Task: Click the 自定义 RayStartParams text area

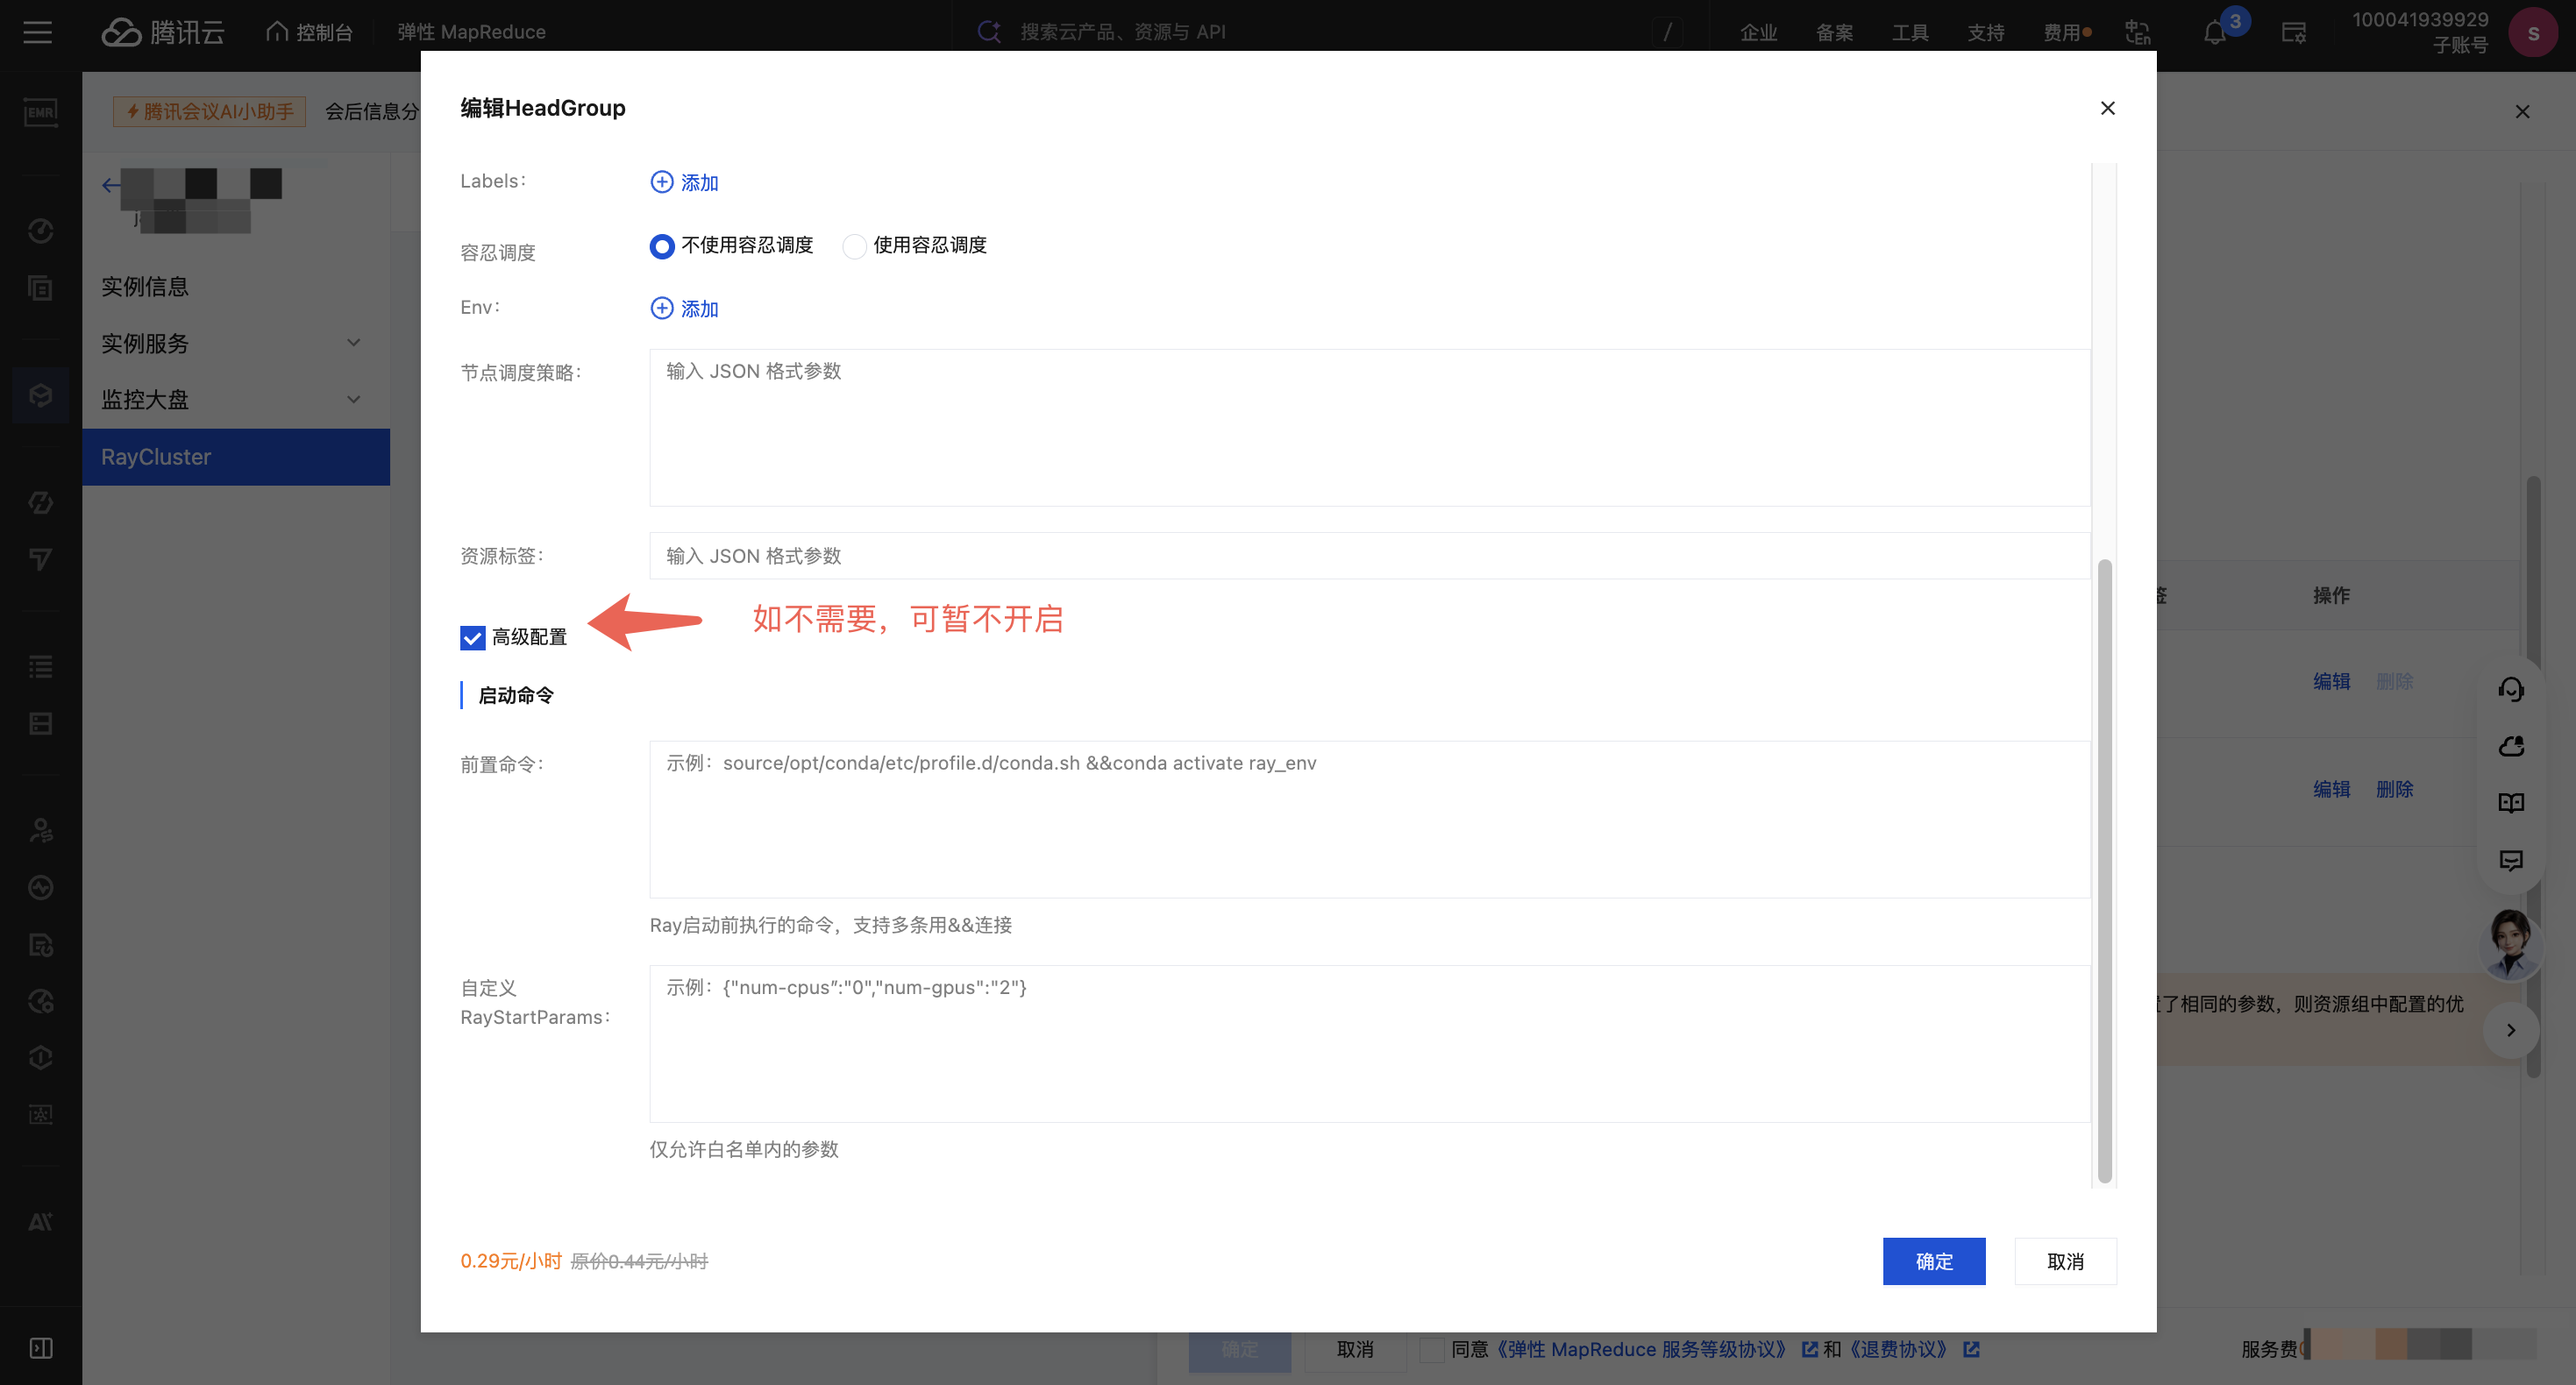Action: pos(1369,1043)
